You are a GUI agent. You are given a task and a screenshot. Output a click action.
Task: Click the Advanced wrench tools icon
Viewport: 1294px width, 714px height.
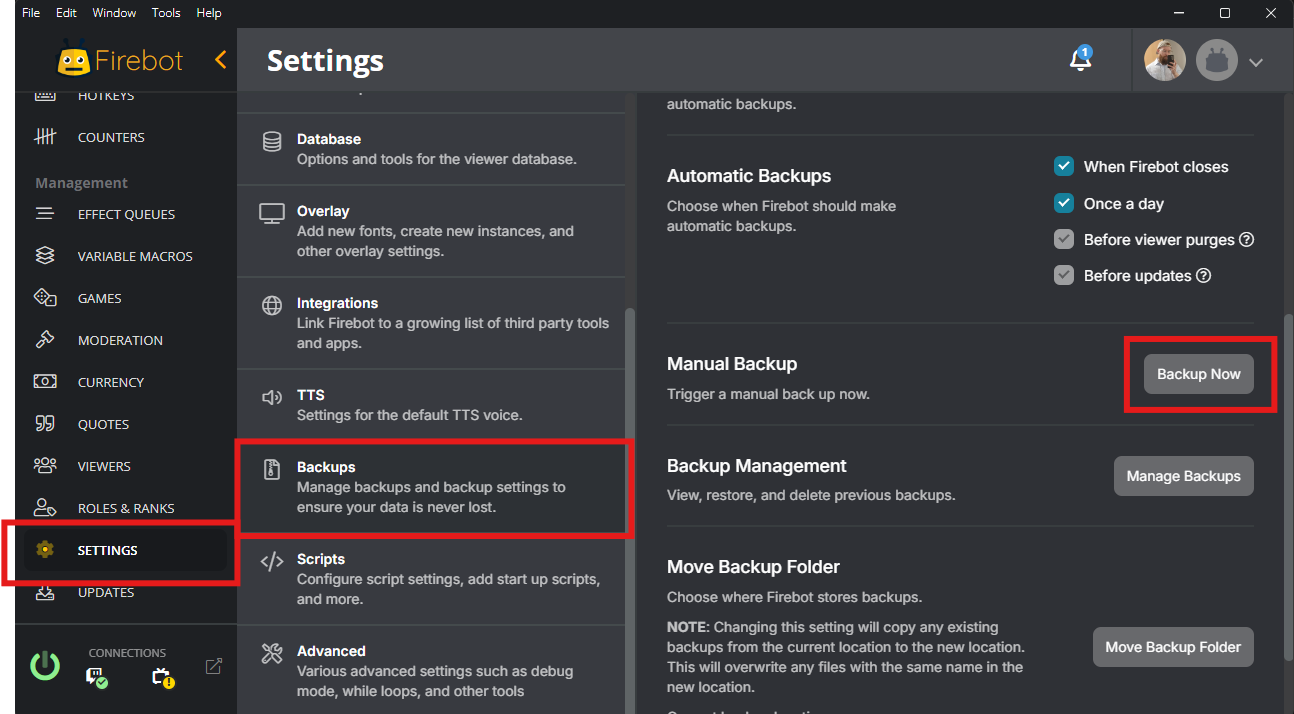(272, 654)
